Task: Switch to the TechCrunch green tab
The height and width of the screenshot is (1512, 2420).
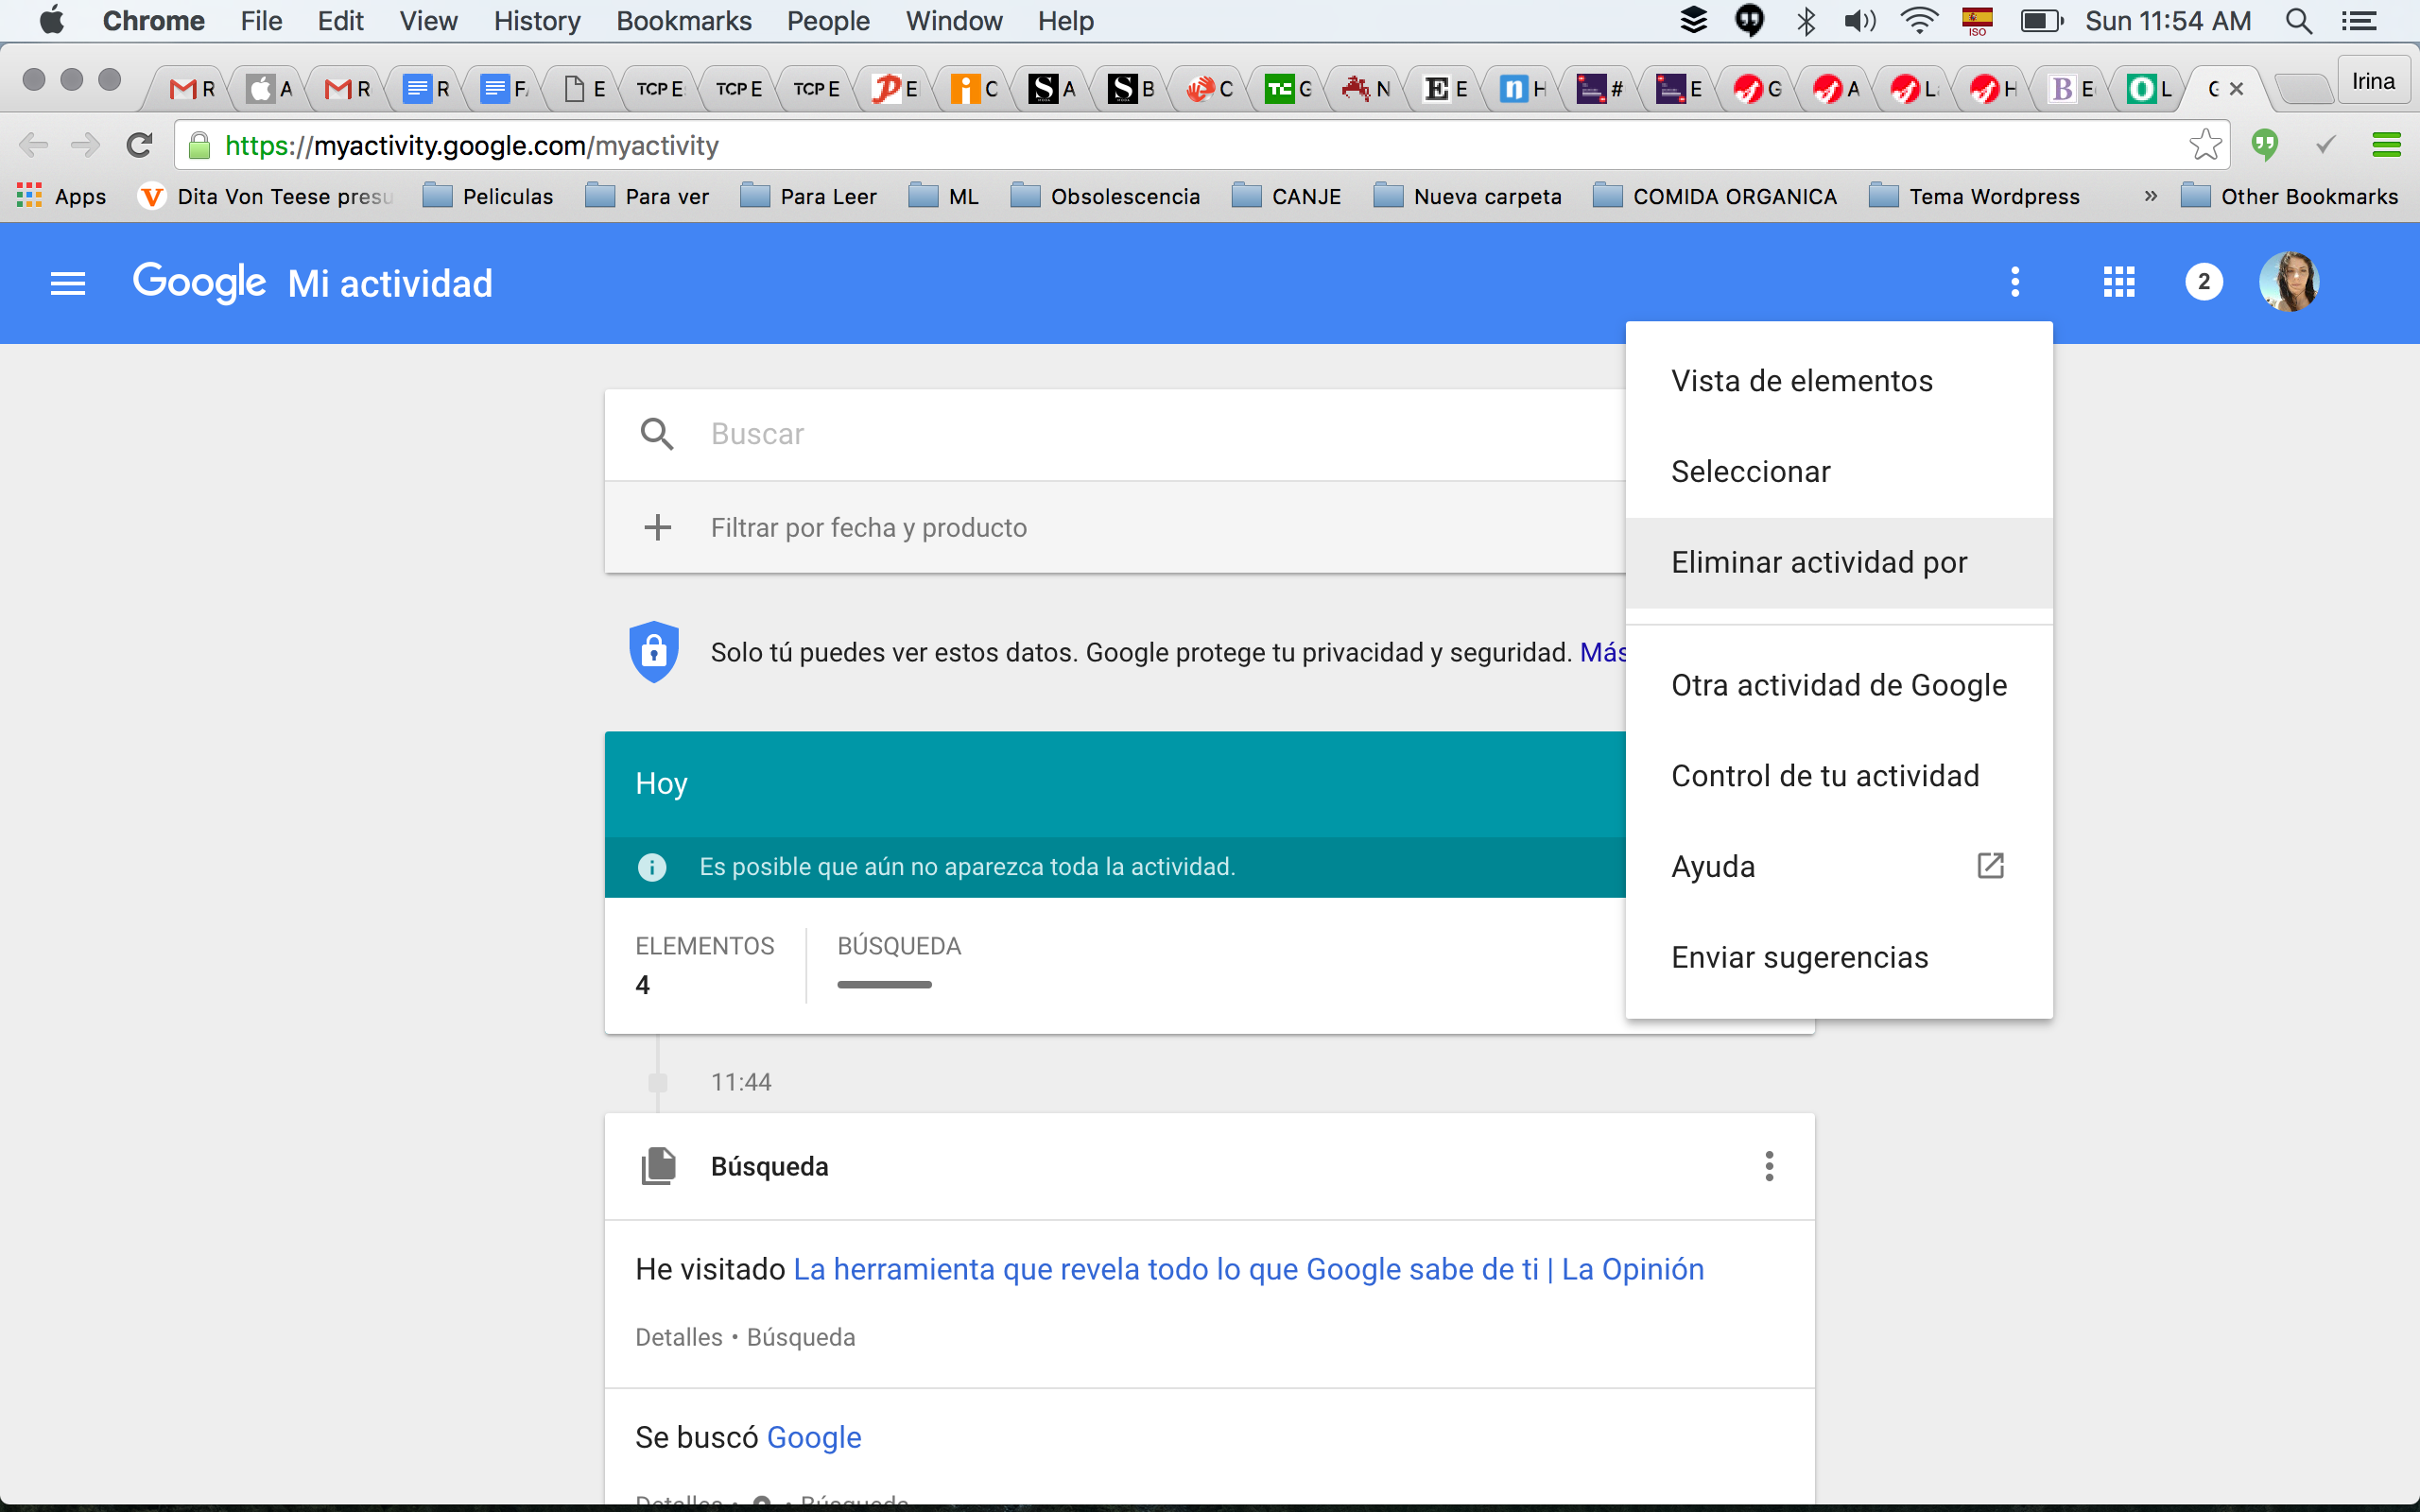Action: (1288, 89)
